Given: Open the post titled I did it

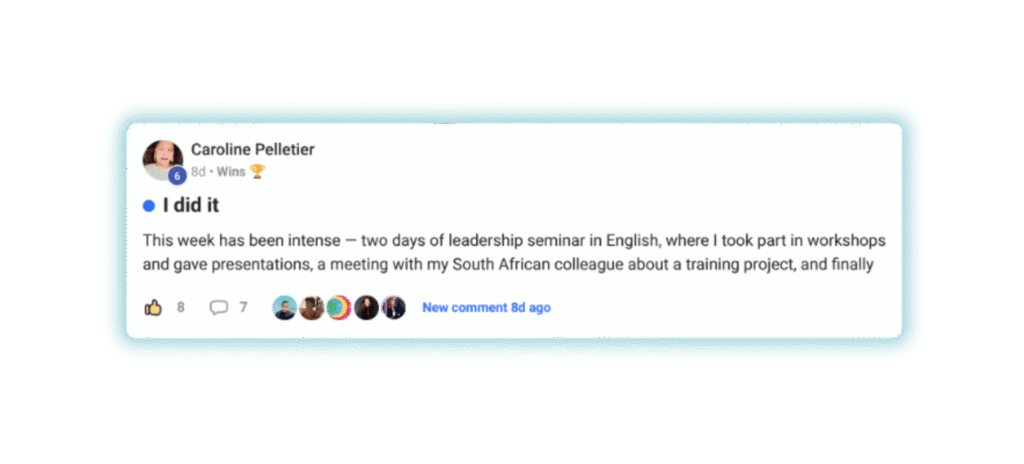Looking at the screenshot, I should (190, 206).
